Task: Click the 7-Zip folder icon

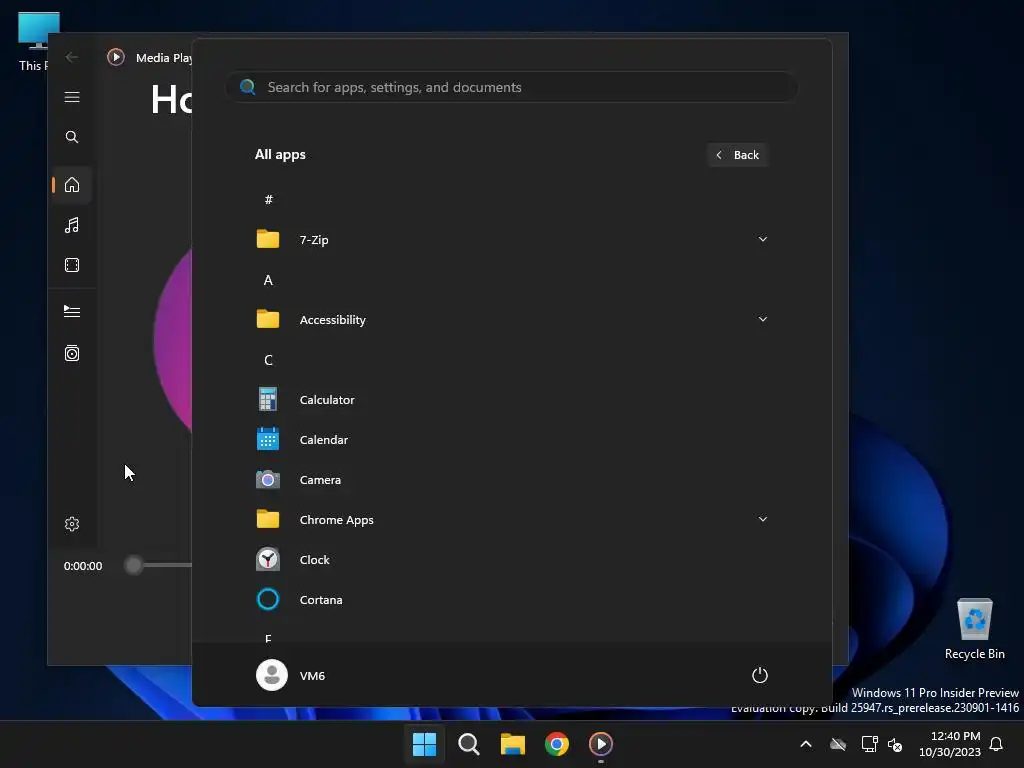Action: (268, 240)
